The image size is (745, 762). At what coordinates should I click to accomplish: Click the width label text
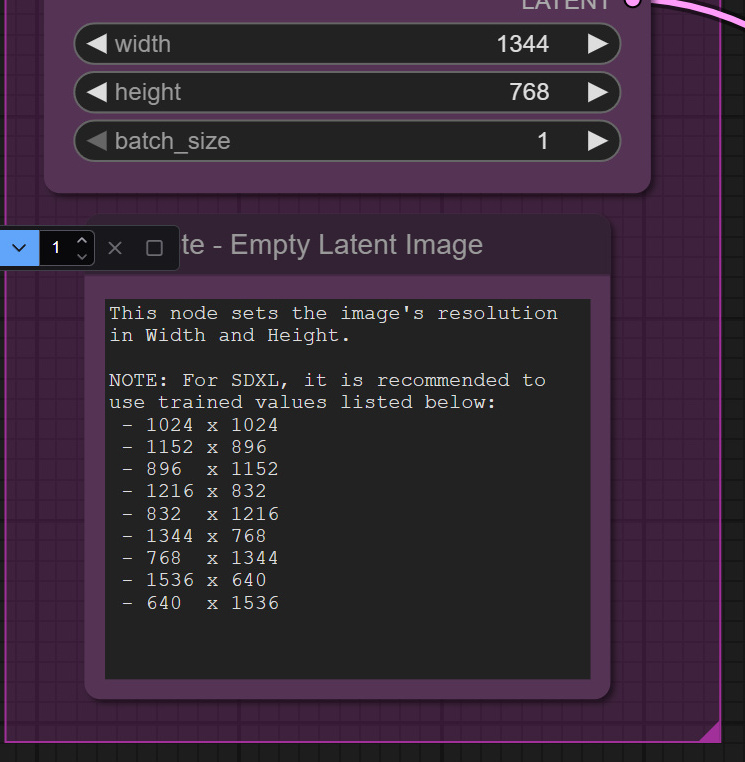143,44
